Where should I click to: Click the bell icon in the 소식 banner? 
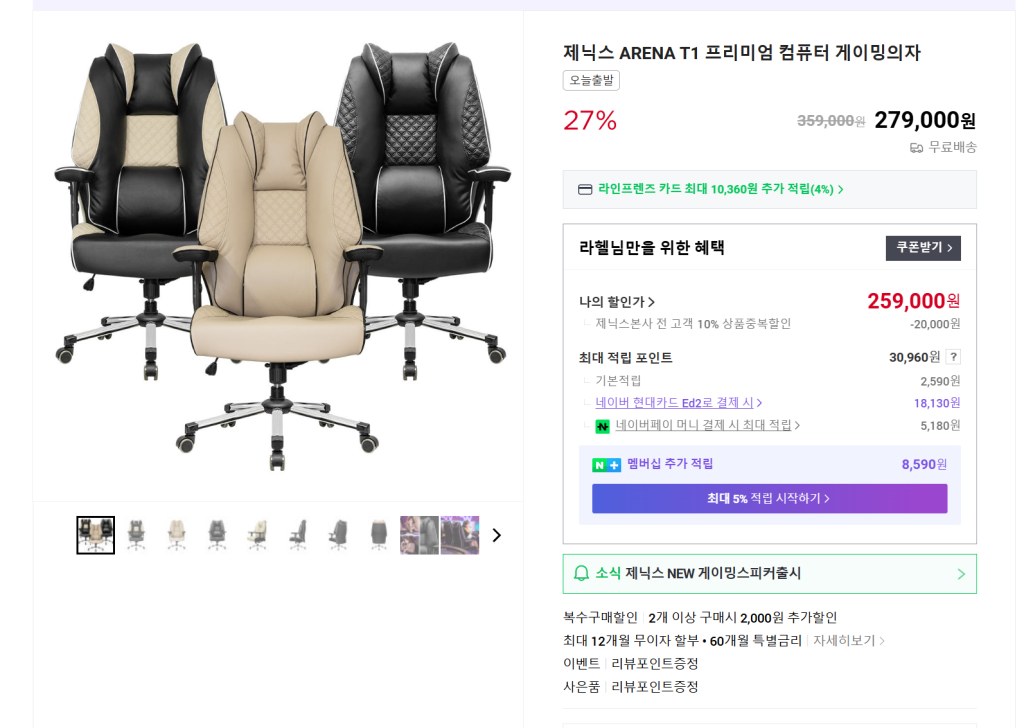click(581, 573)
